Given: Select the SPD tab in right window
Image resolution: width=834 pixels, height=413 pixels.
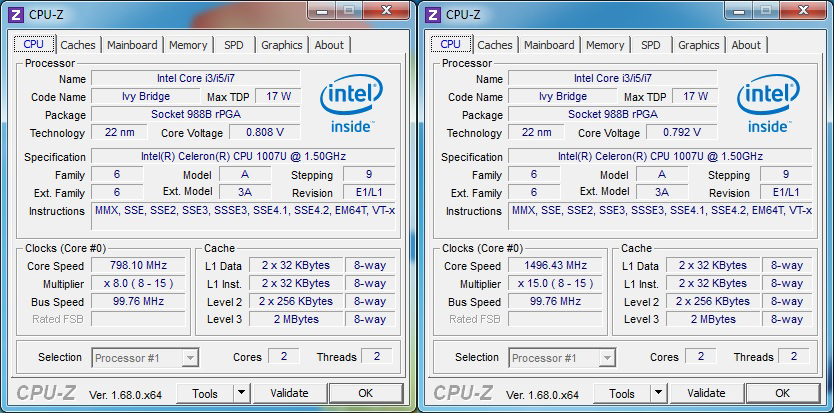Looking at the screenshot, I should pyautogui.click(x=650, y=45).
